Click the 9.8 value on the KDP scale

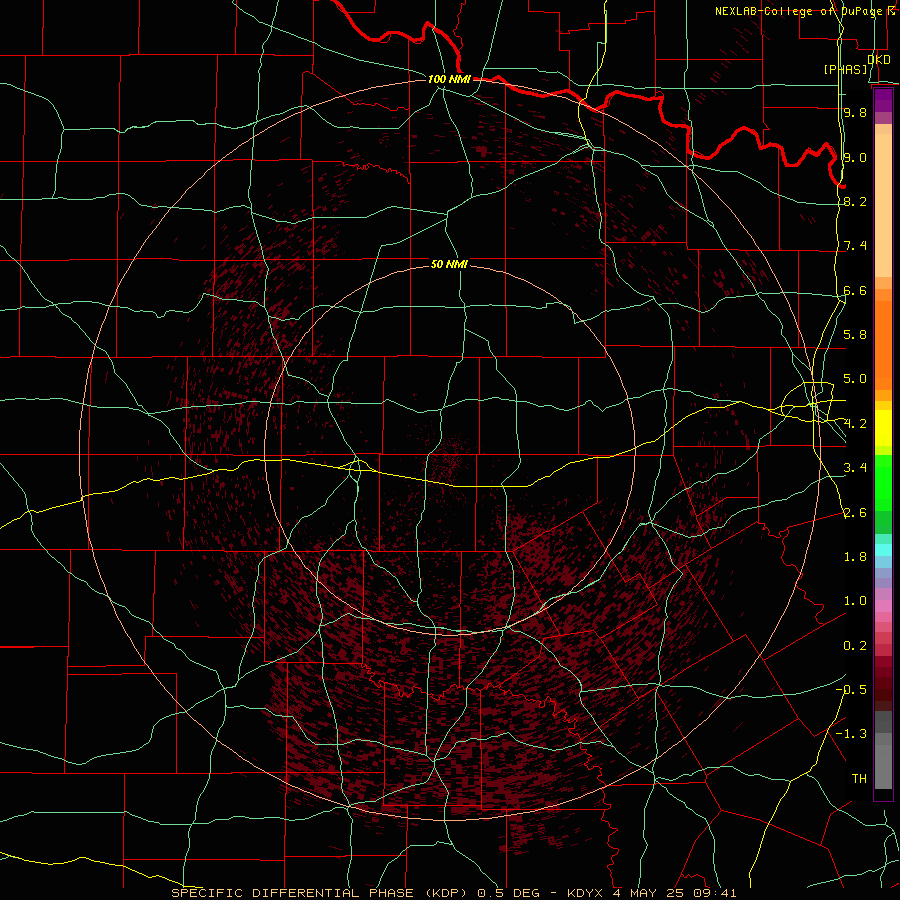coord(855,112)
